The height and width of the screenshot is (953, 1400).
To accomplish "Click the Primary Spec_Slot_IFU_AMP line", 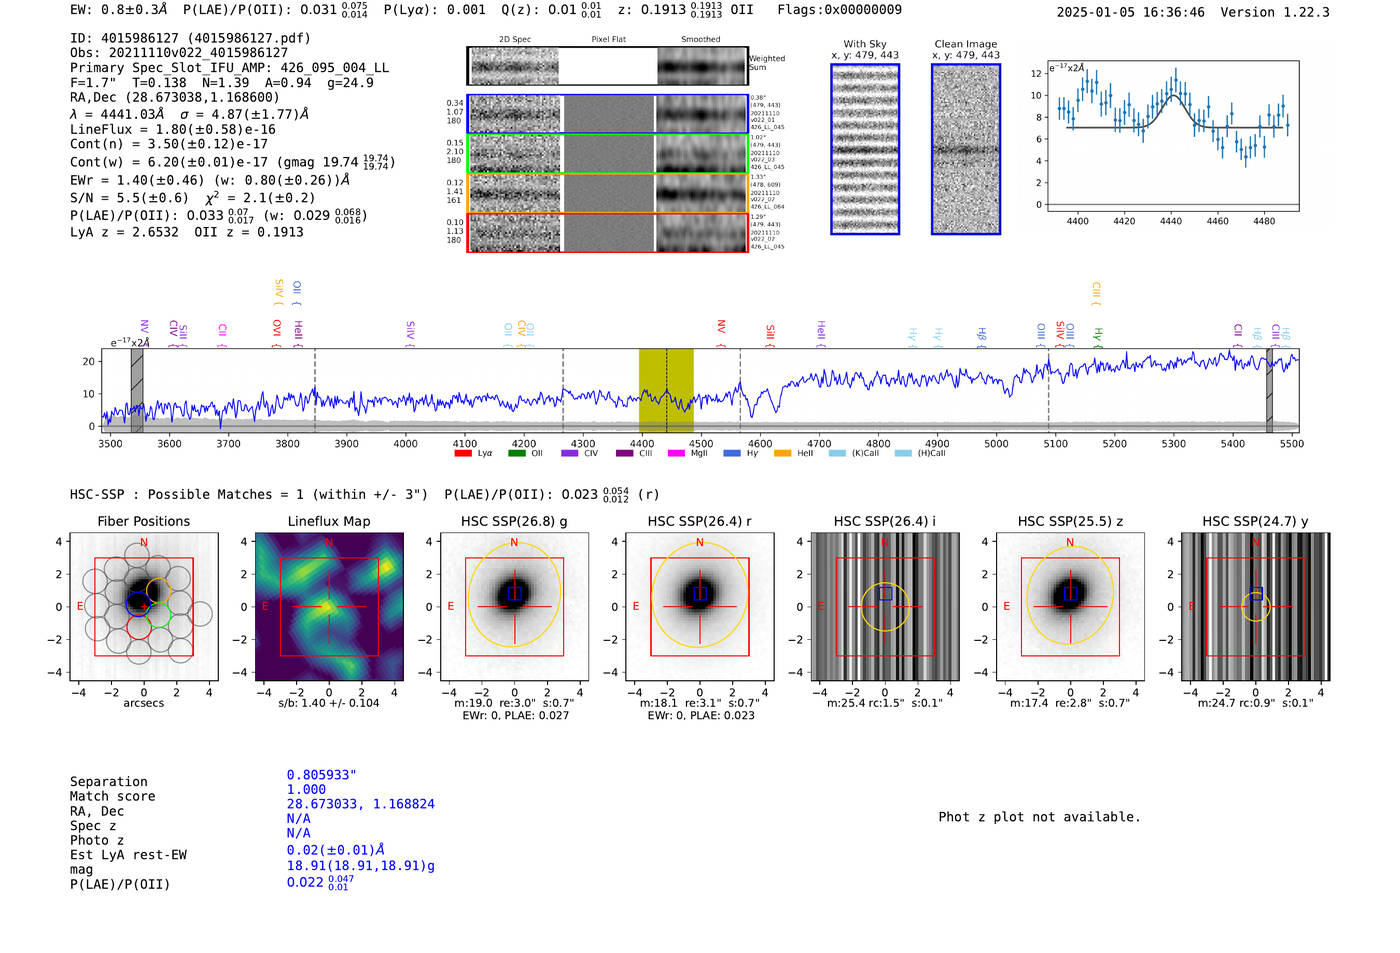I will (x=229, y=67).
